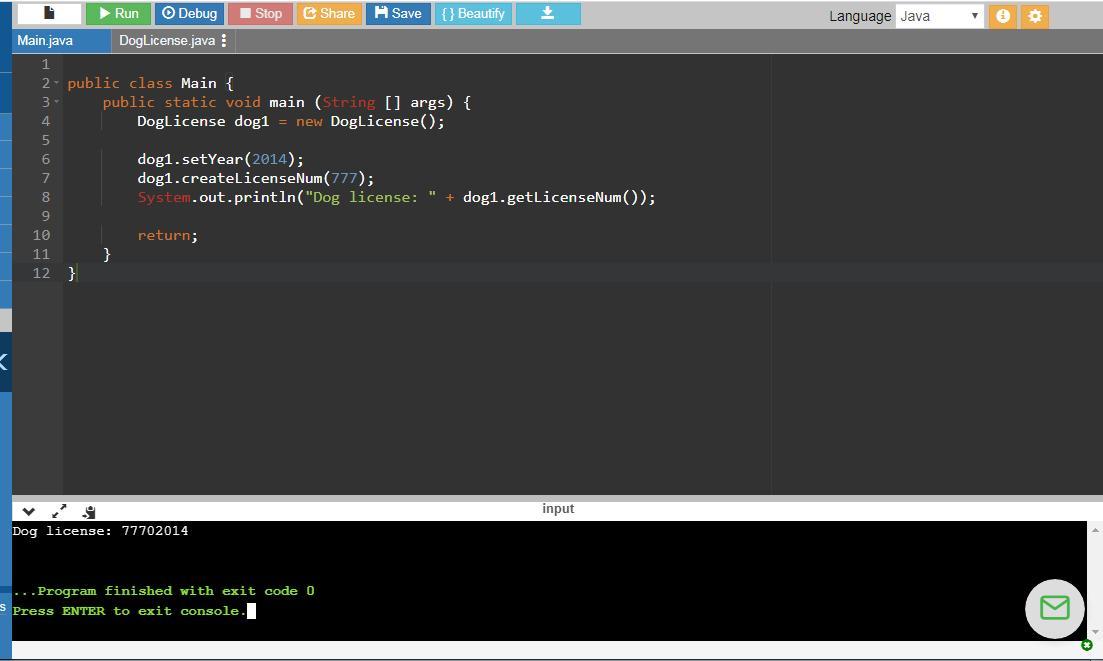Open the orange info icon
1103x661 pixels.
tap(1002, 16)
